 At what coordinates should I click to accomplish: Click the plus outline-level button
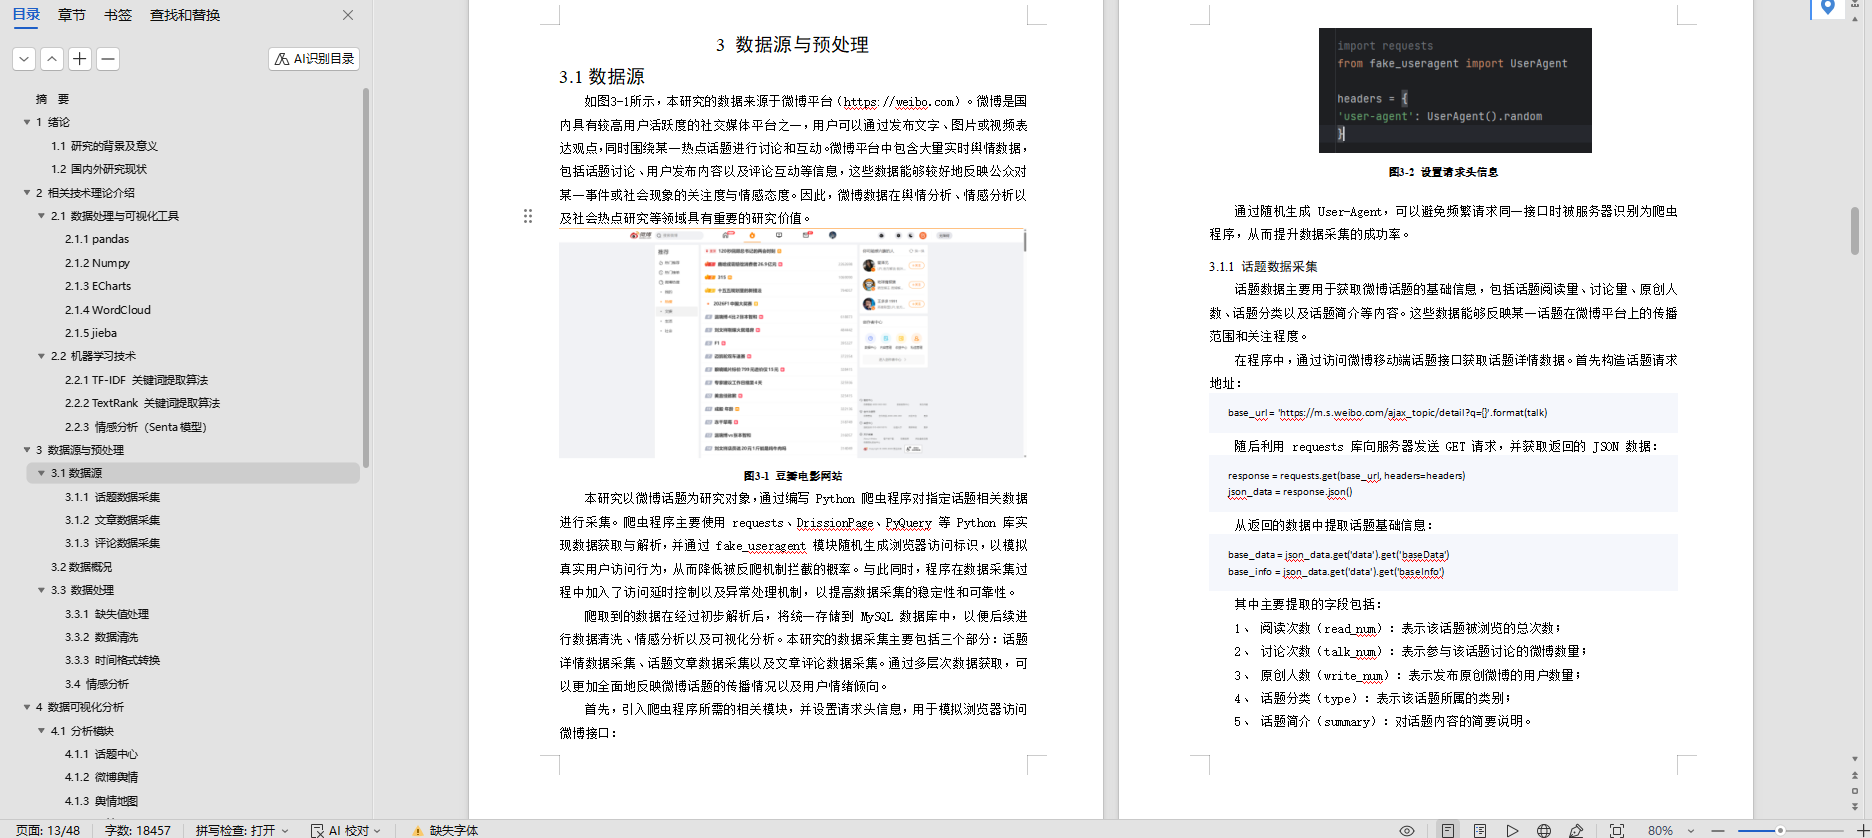pyautogui.click(x=80, y=59)
